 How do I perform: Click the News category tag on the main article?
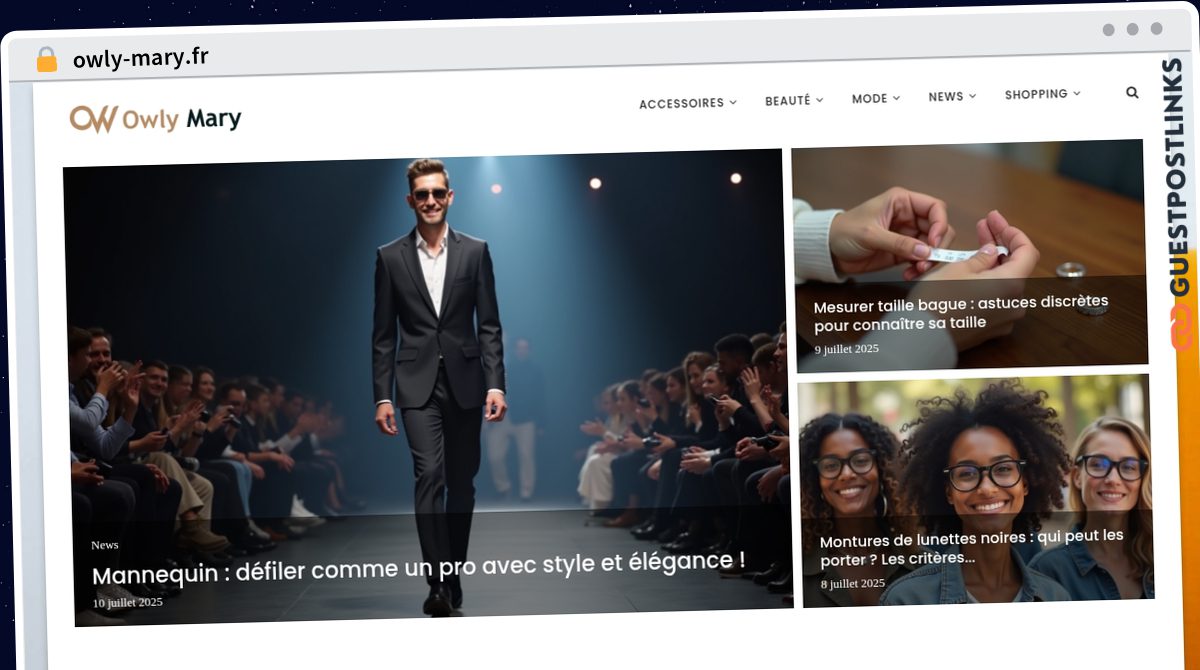click(105, 545)
